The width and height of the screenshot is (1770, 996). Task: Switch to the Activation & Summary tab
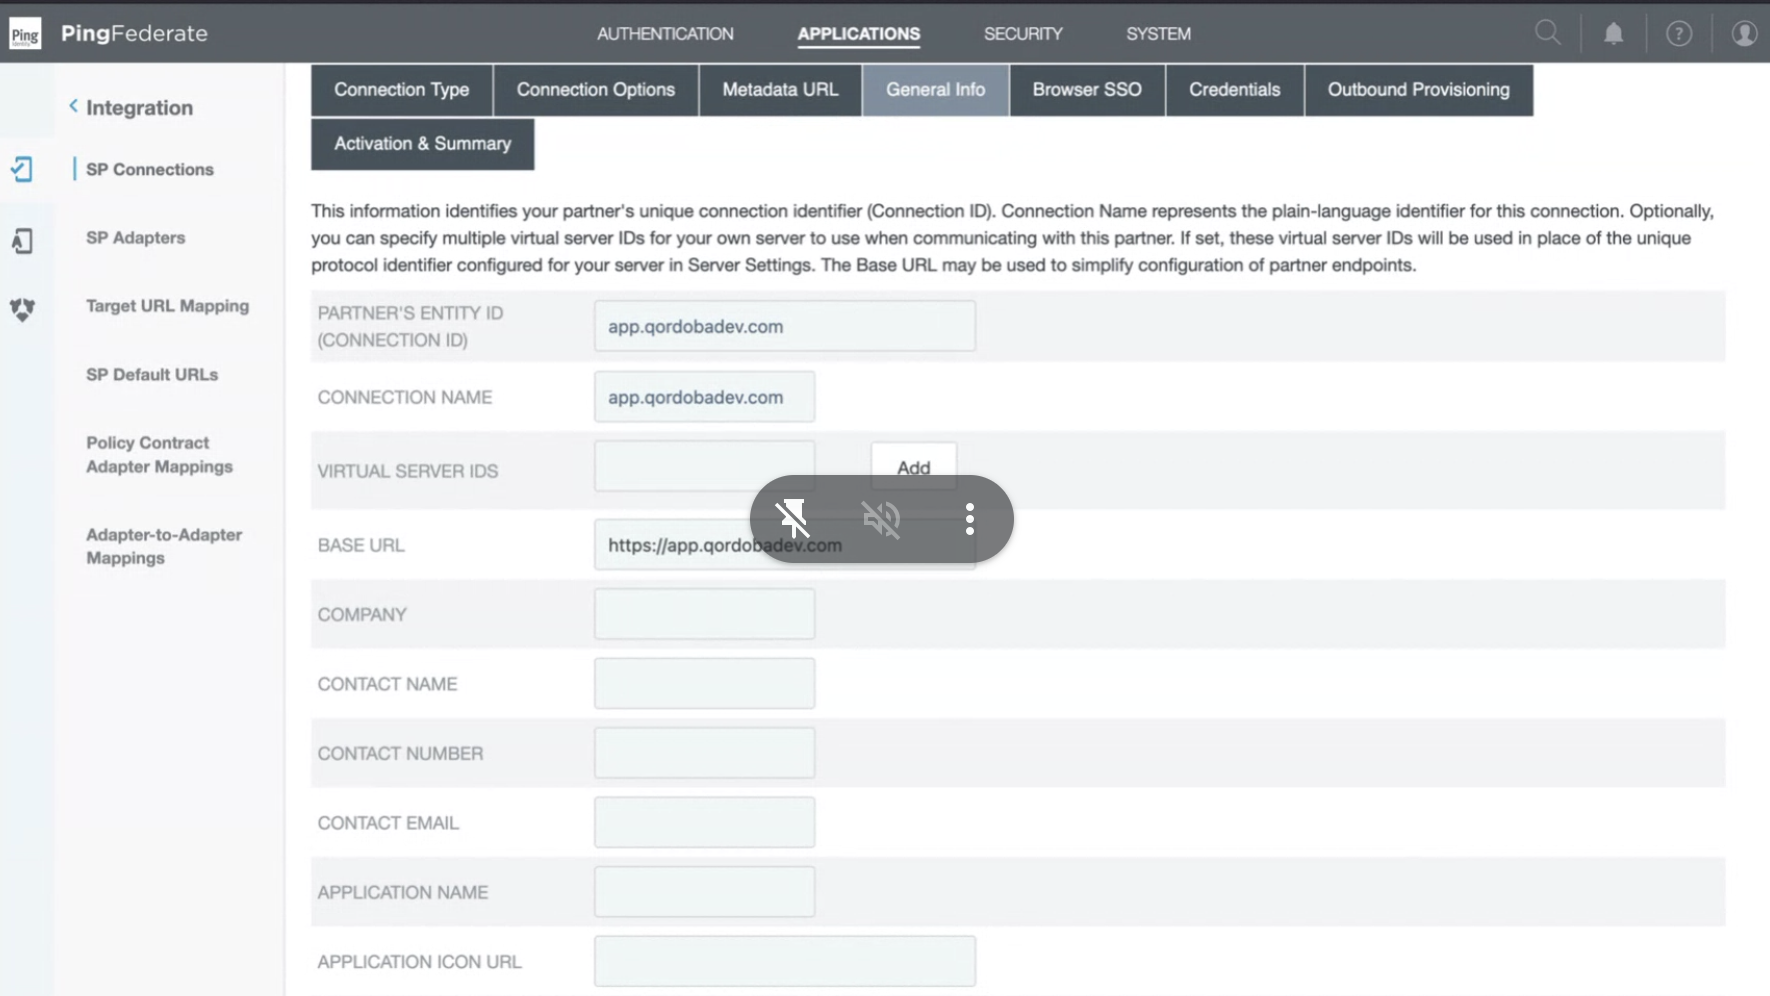422,144
